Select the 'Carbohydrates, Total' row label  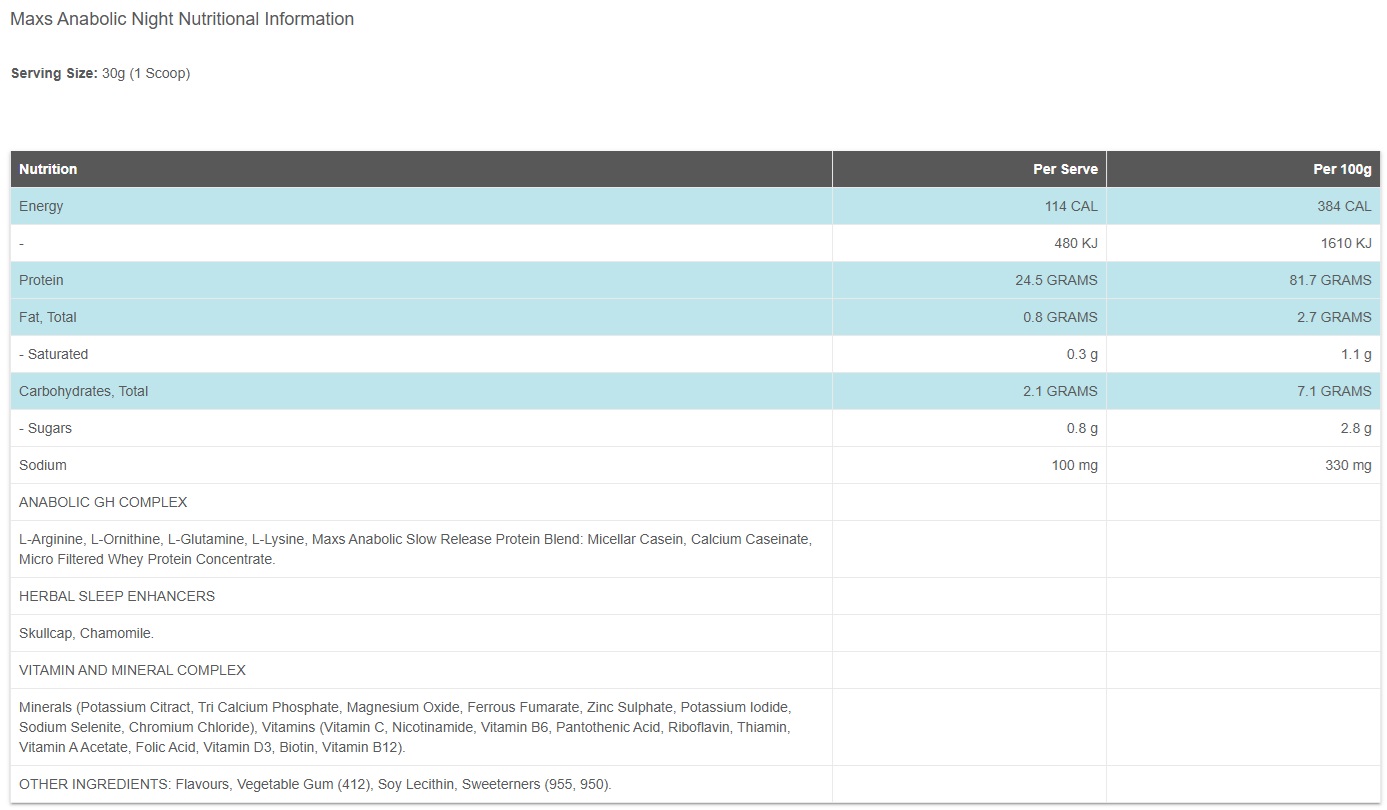coord(83,391)
